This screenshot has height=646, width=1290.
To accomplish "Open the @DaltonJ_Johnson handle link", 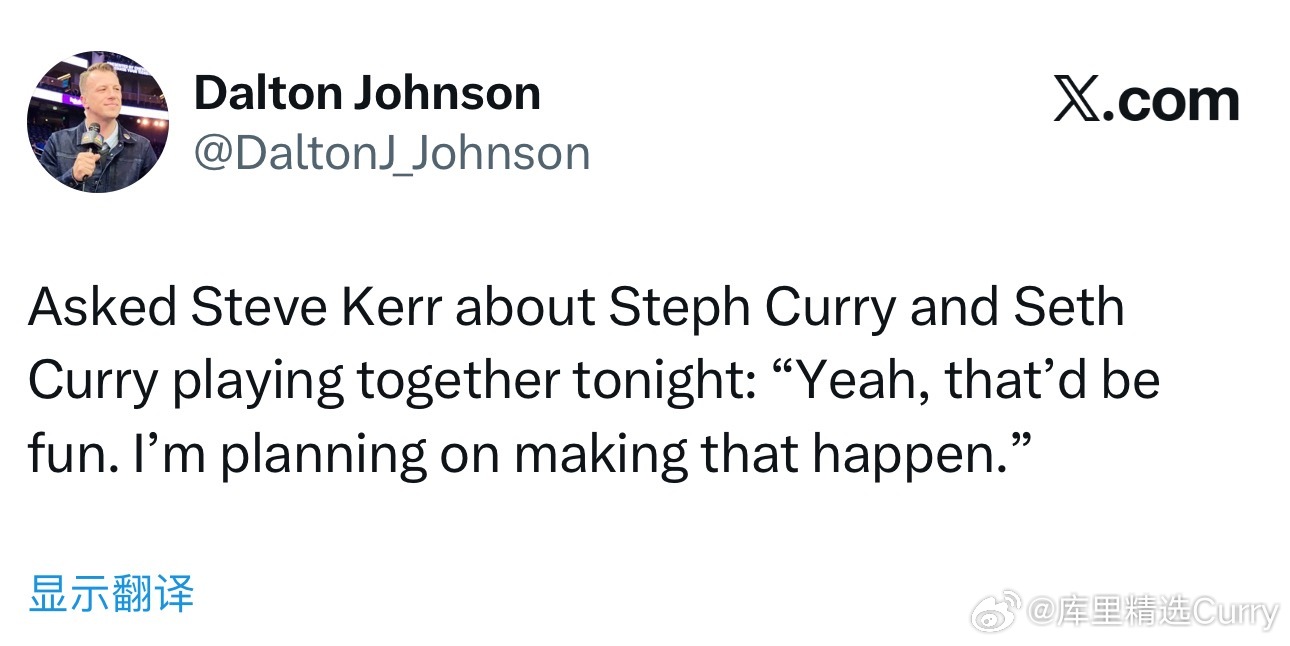I will [391, 154].
